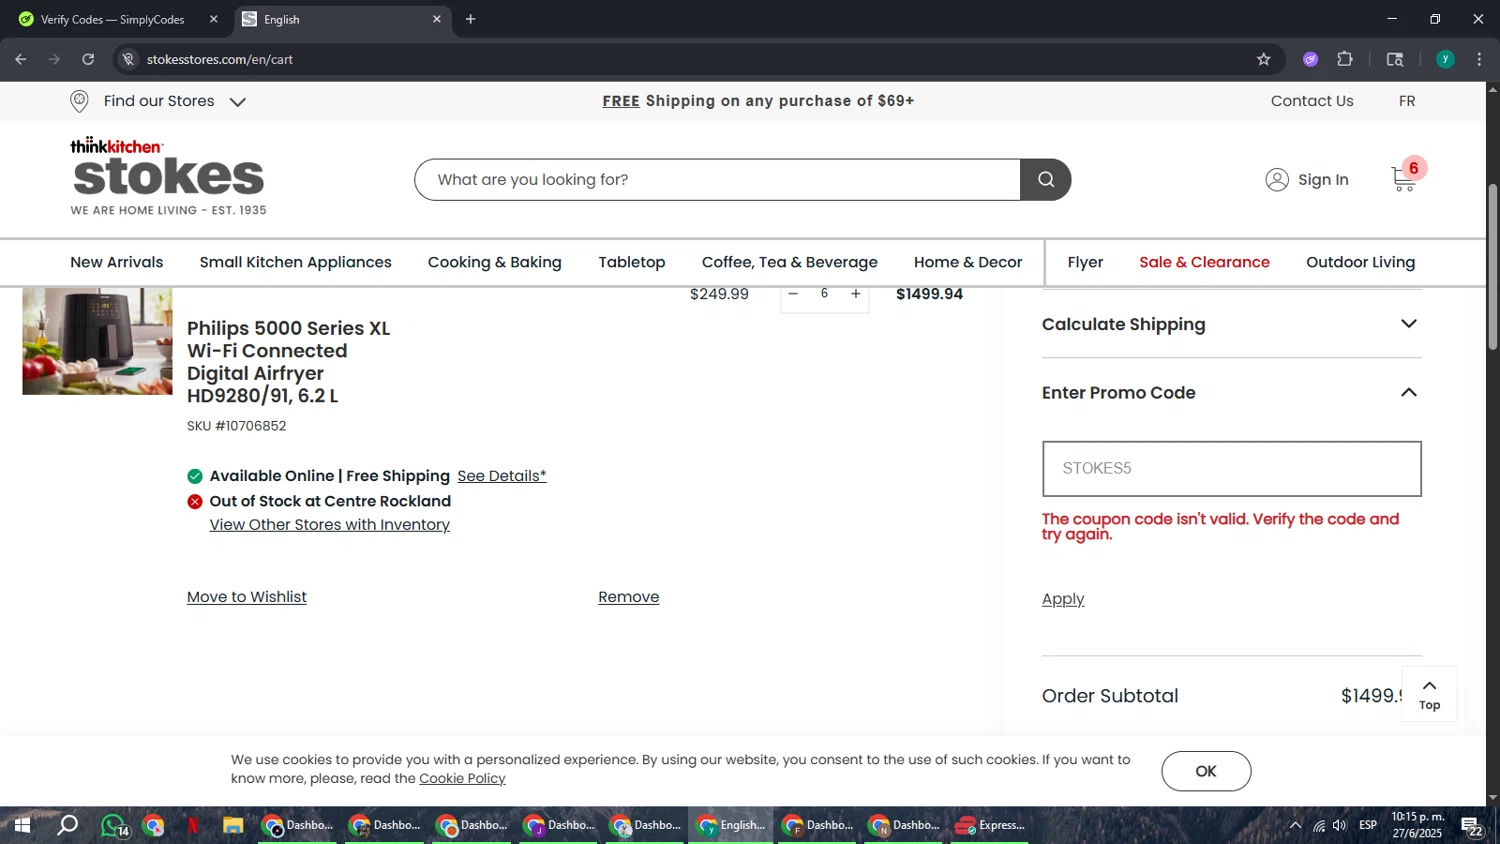Remove the airfryer from cart

click(x=629, y=597)
